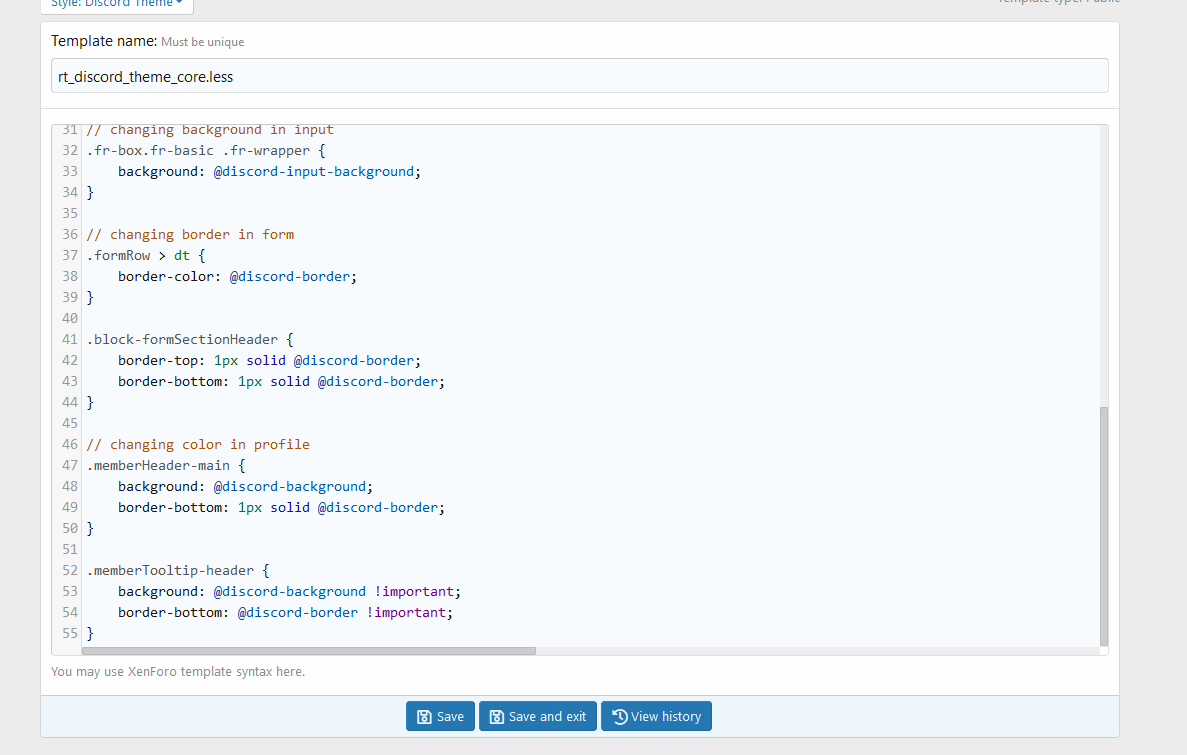Click the .memberHeader-main selector line
The height and width of the screenshot is (755, 1187).
[x=165, y=466]
